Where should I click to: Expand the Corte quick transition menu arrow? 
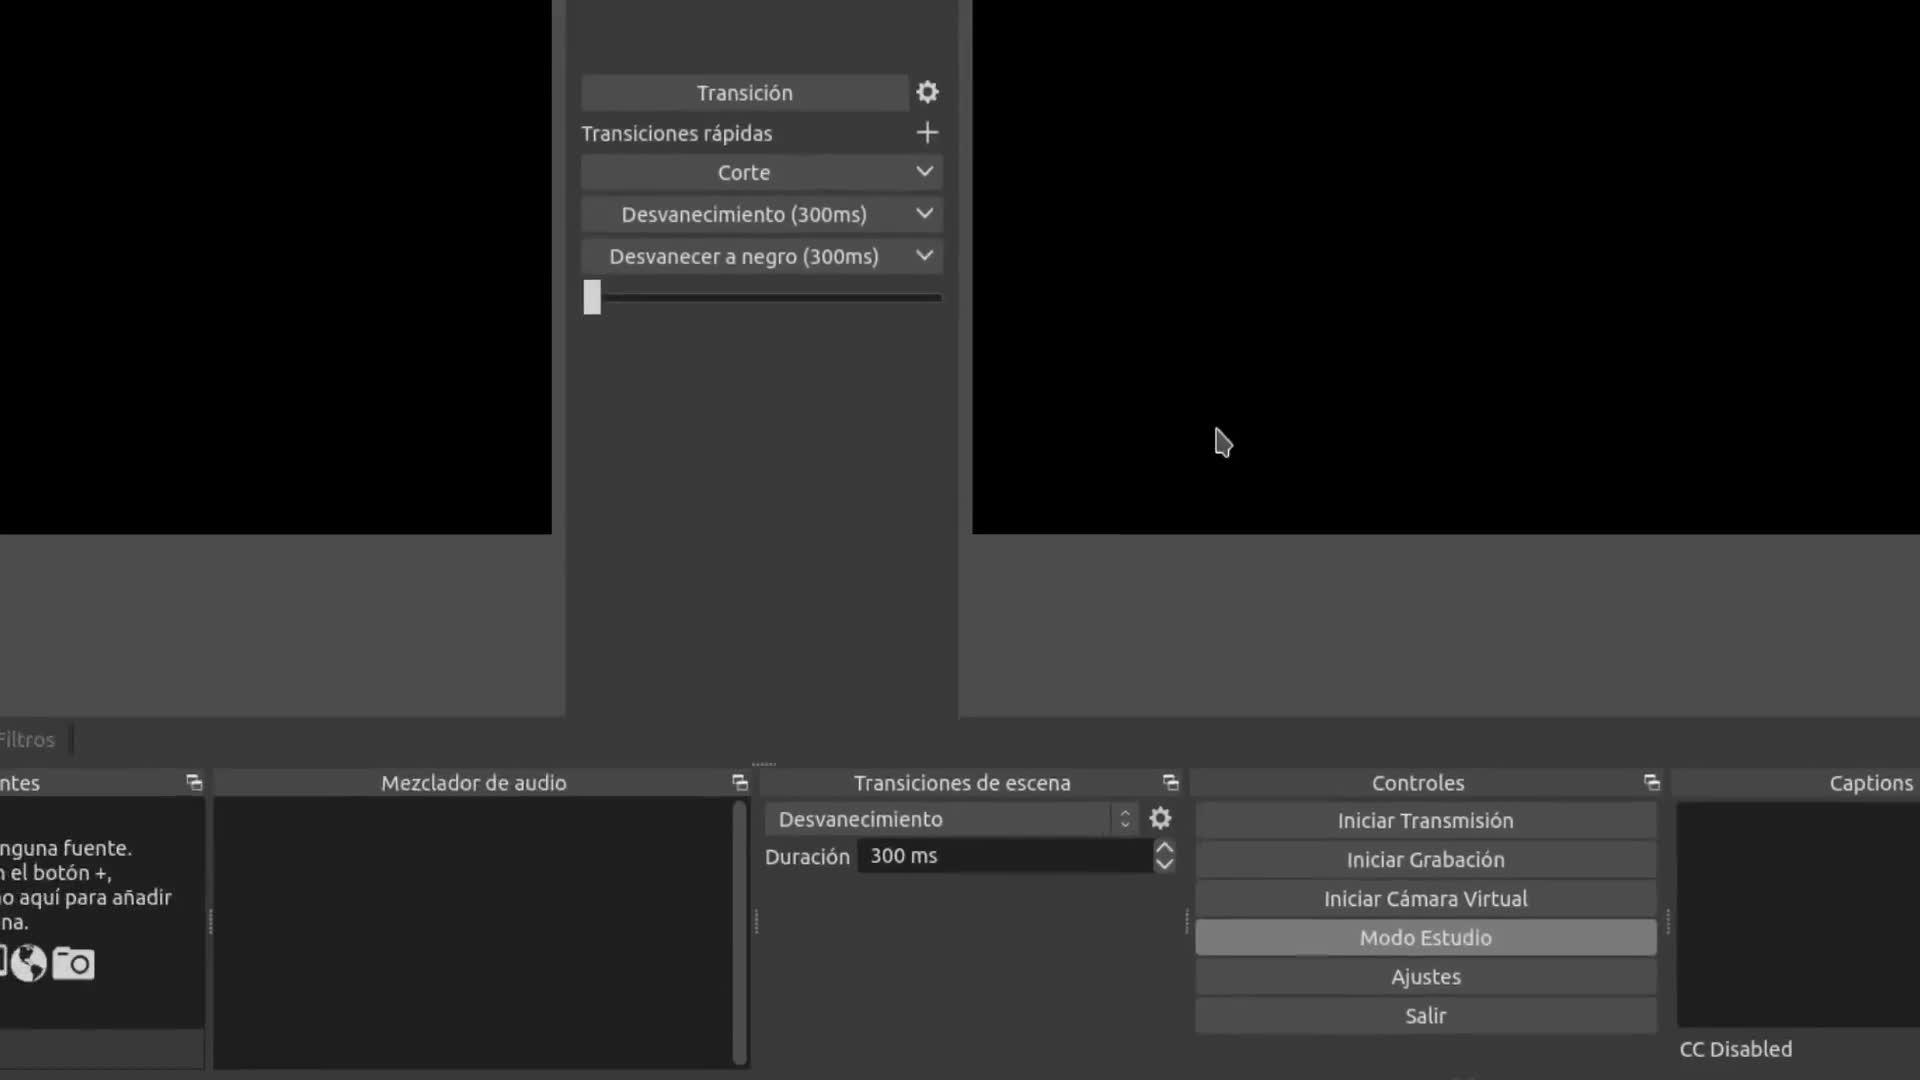point(924,172)
